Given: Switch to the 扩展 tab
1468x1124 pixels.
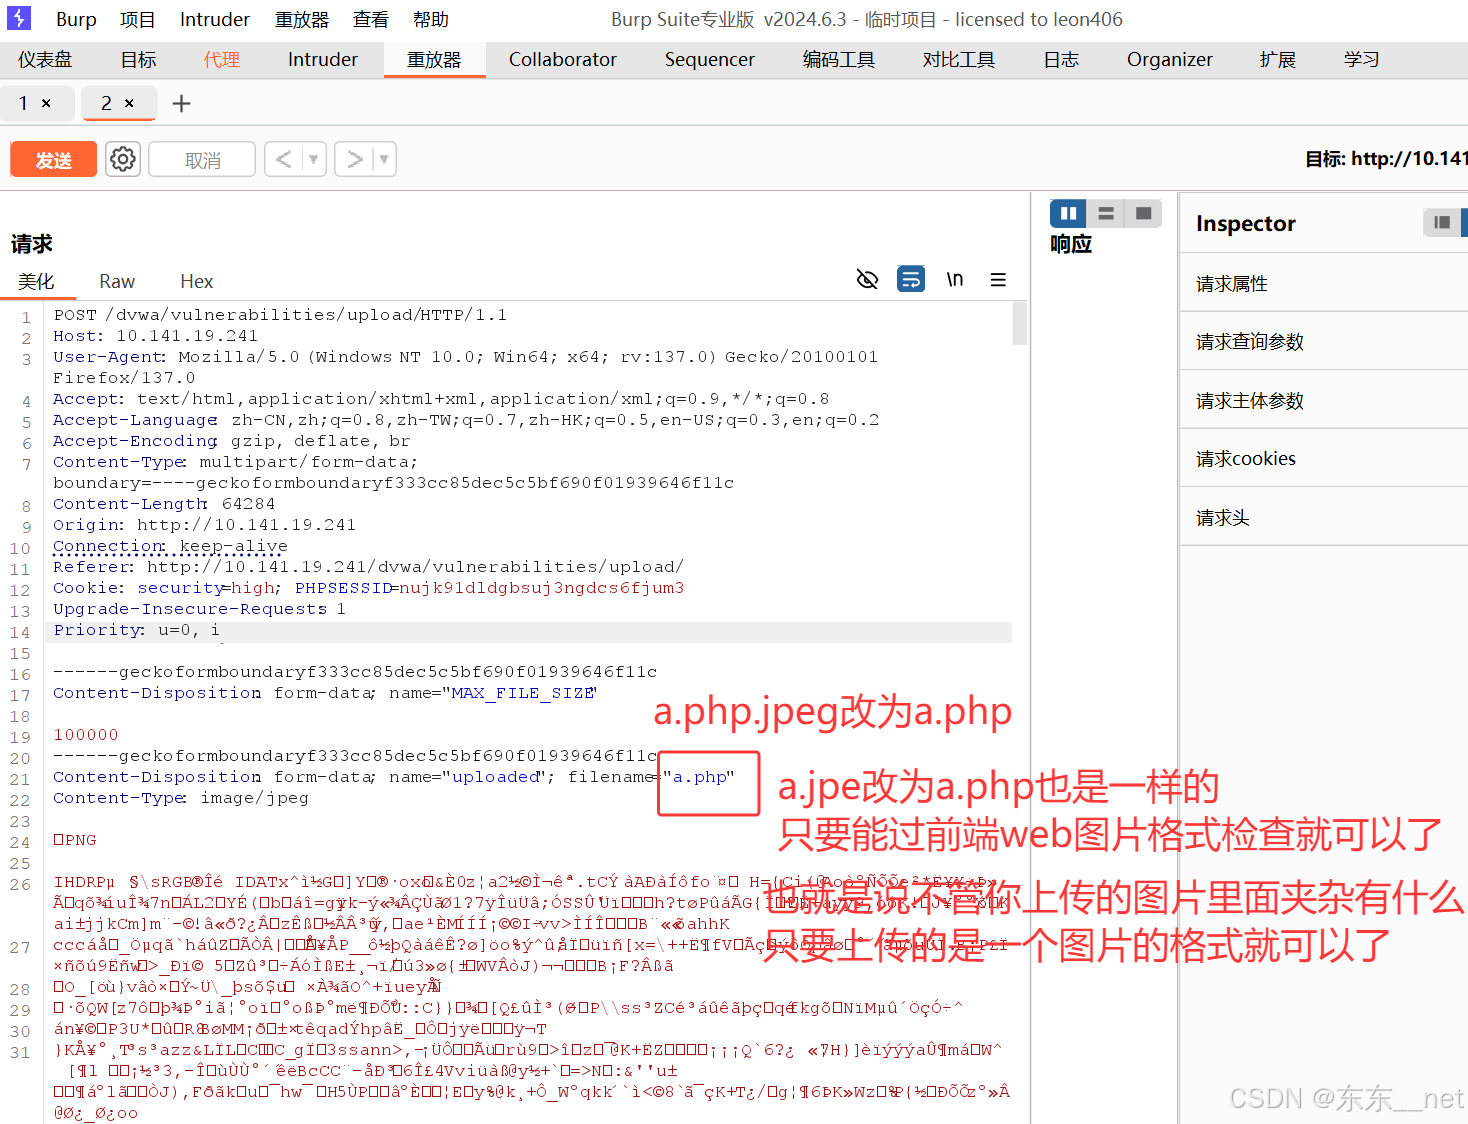Looking at the screenshot, I should (1277, 60).
